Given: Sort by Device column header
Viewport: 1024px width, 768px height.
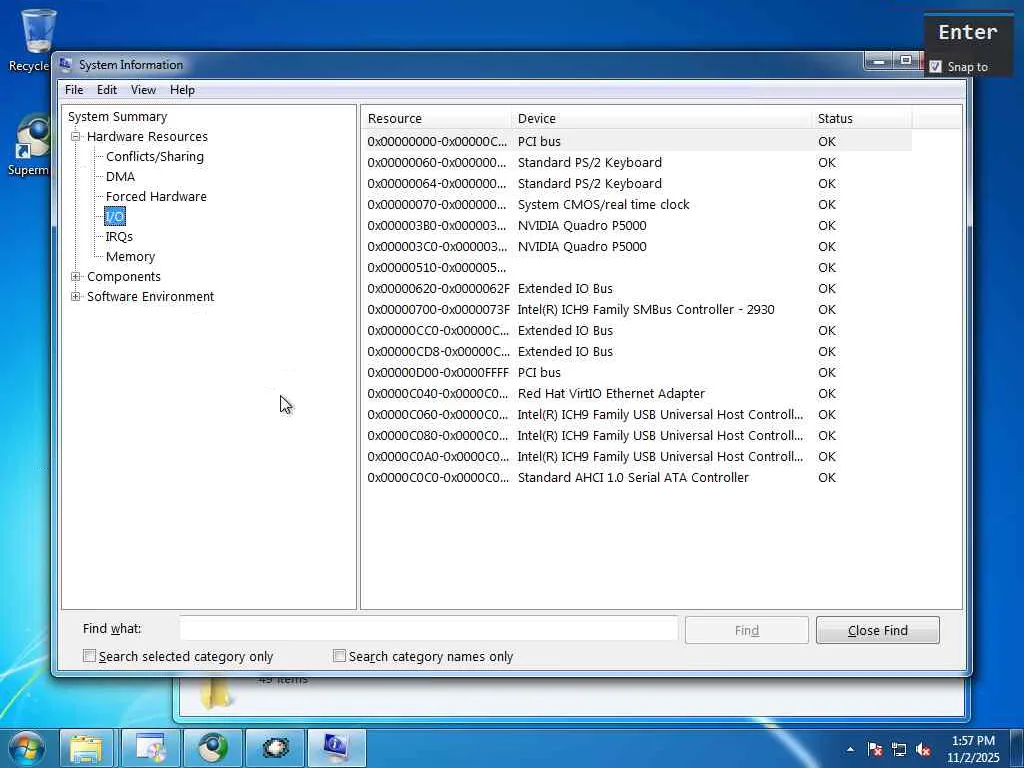Looking at the screenshot, I should [661, 118].
